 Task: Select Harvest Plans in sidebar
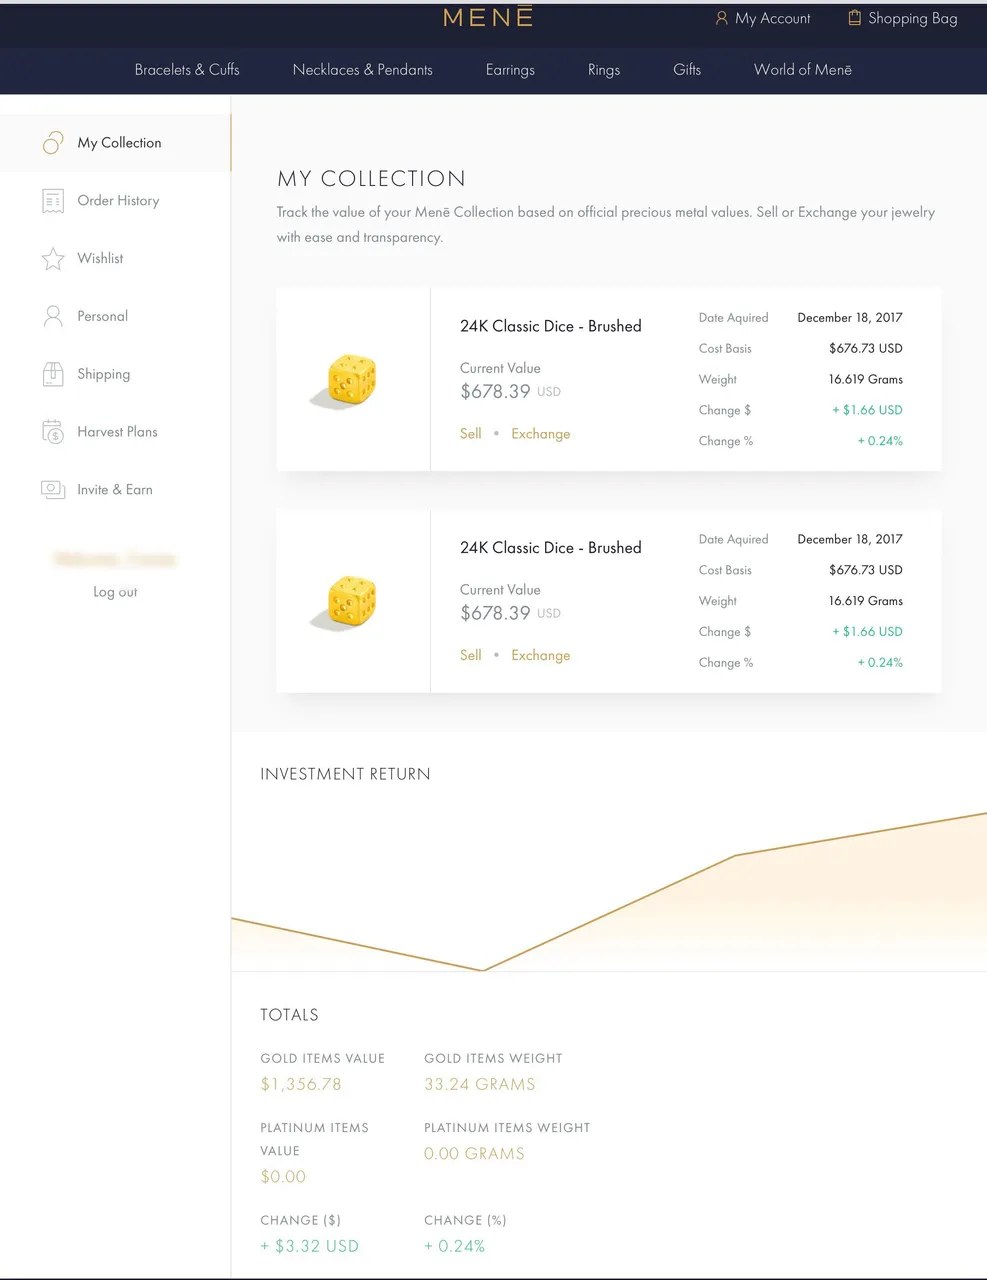[116, 432]
